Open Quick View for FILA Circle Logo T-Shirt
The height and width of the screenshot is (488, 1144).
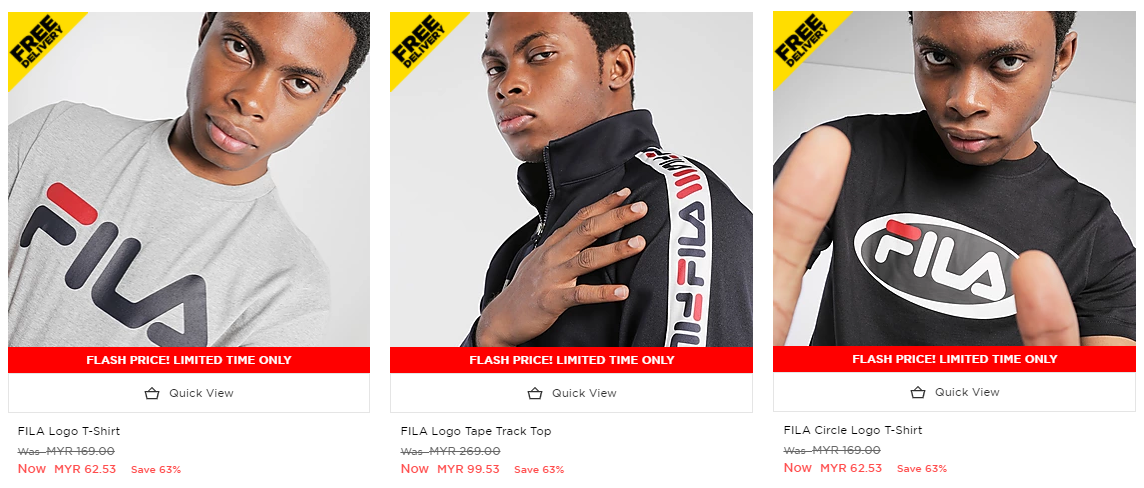click(954, 392)
